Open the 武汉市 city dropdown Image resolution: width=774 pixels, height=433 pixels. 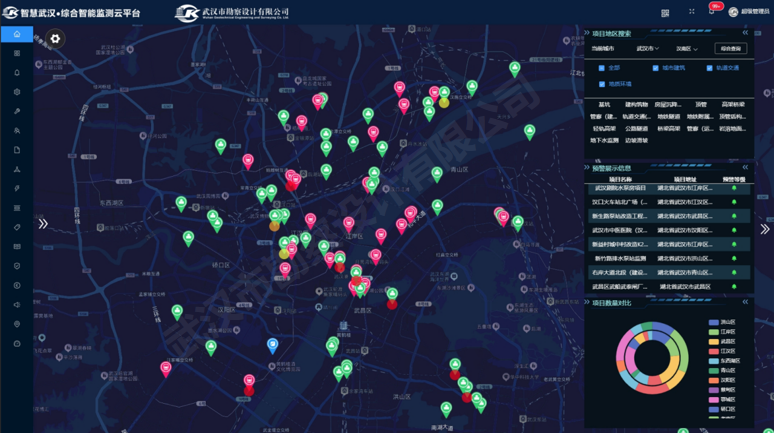click(648, 48)
